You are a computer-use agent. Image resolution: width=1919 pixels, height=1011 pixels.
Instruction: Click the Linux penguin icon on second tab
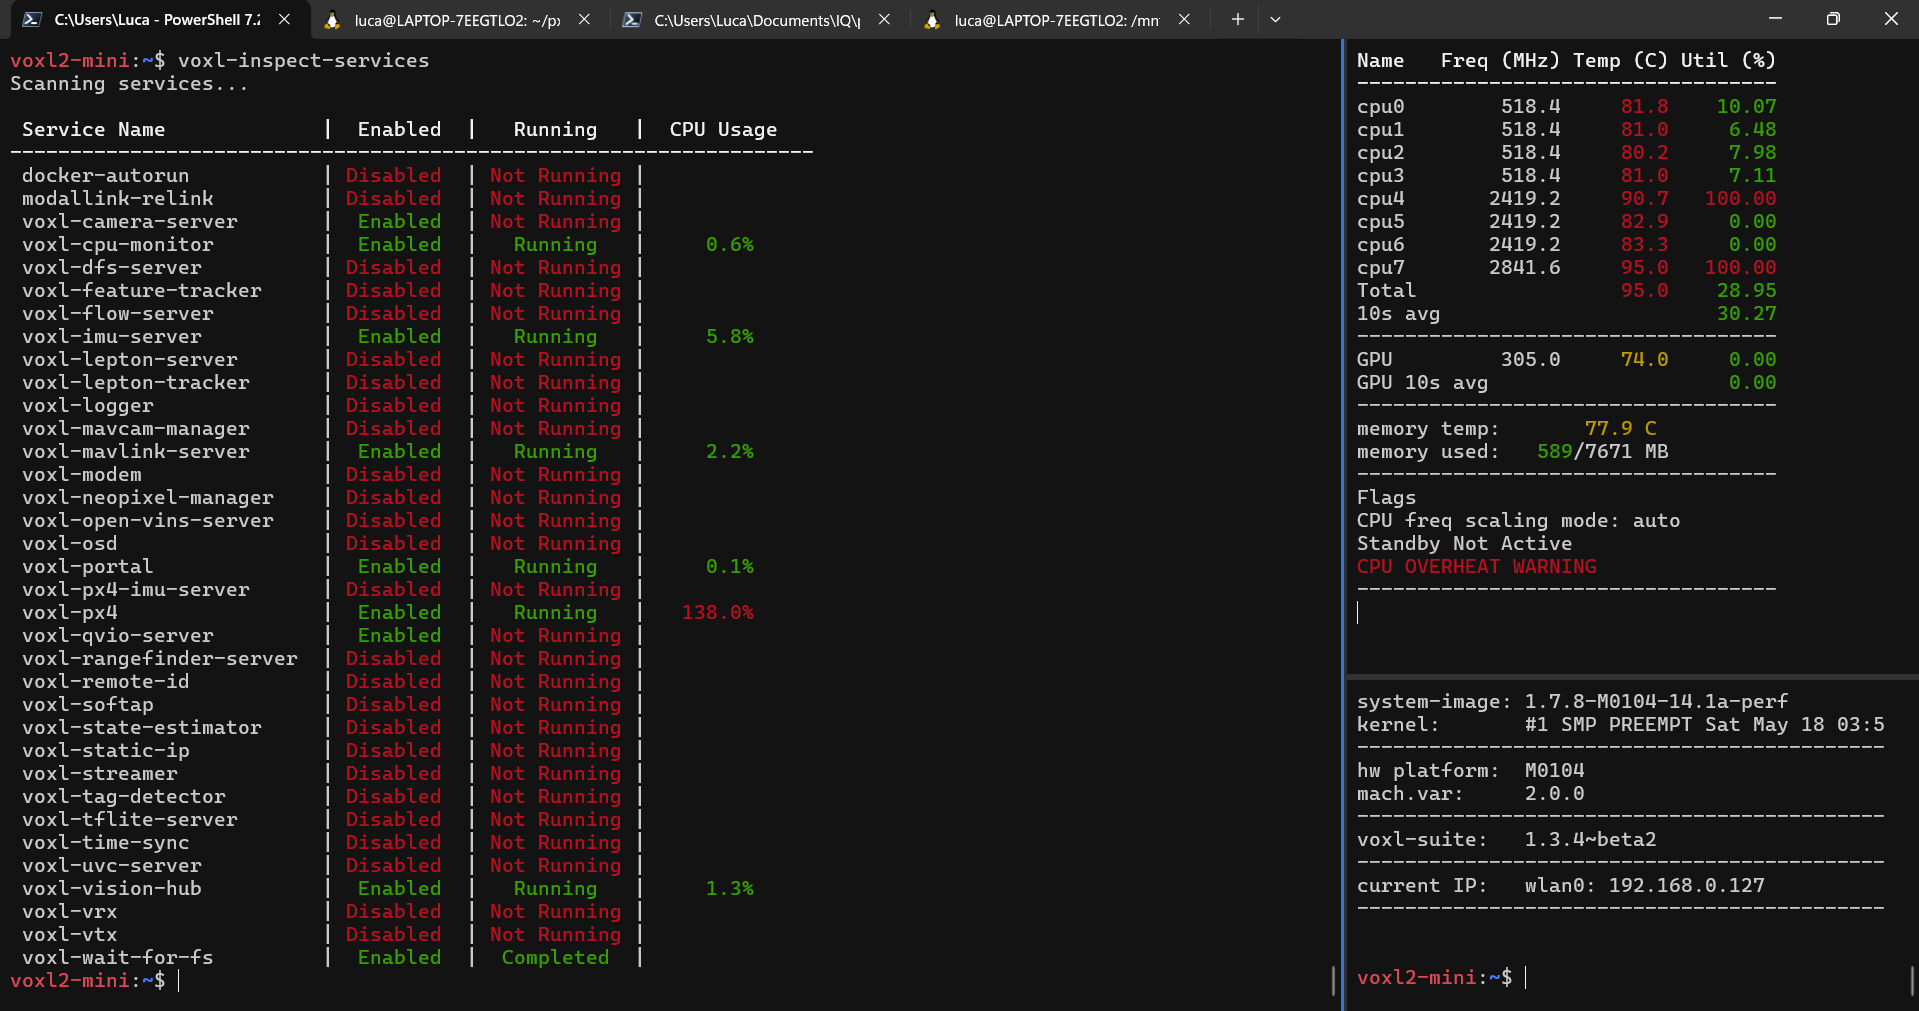click(332, 19)
